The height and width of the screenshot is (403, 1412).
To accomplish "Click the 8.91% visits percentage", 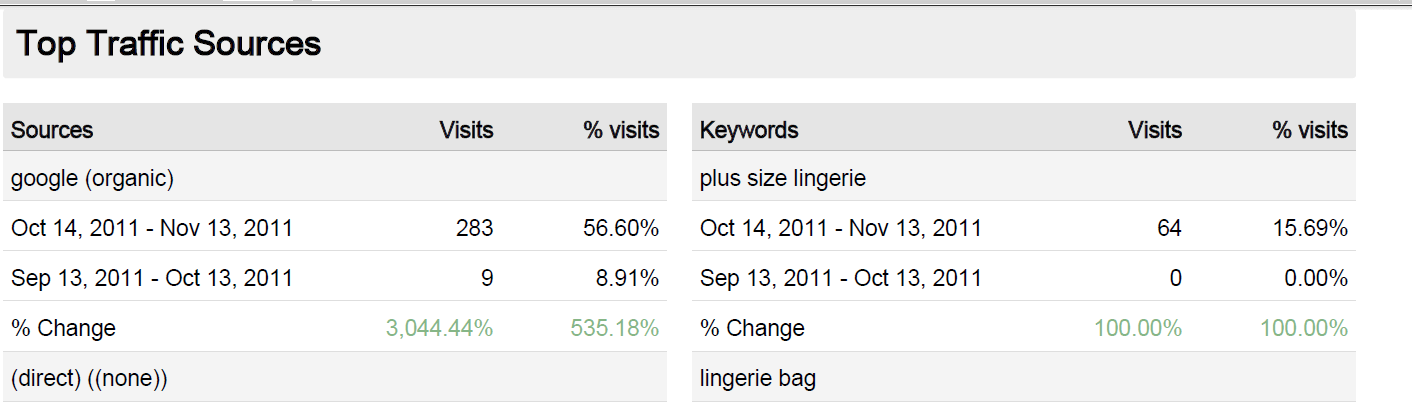I will pos(628,278).
